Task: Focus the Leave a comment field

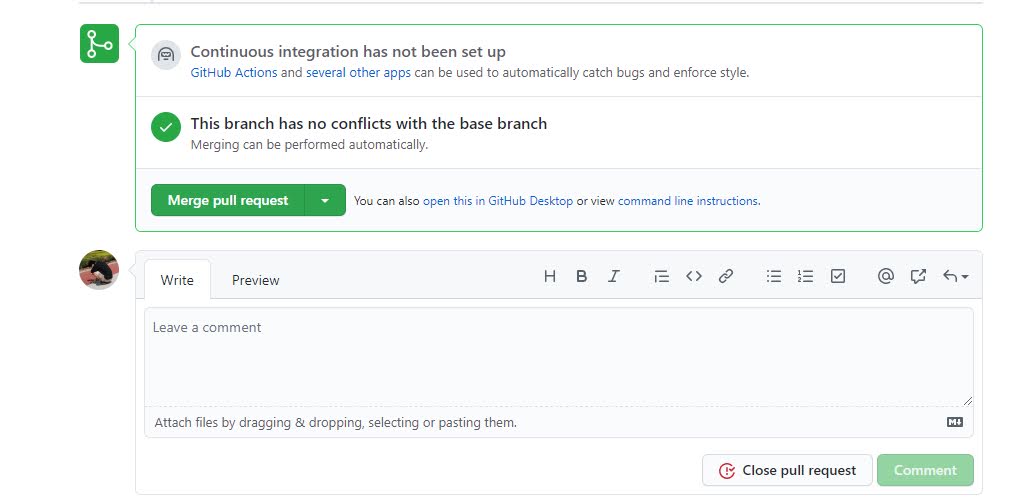Action: point(558,355)
